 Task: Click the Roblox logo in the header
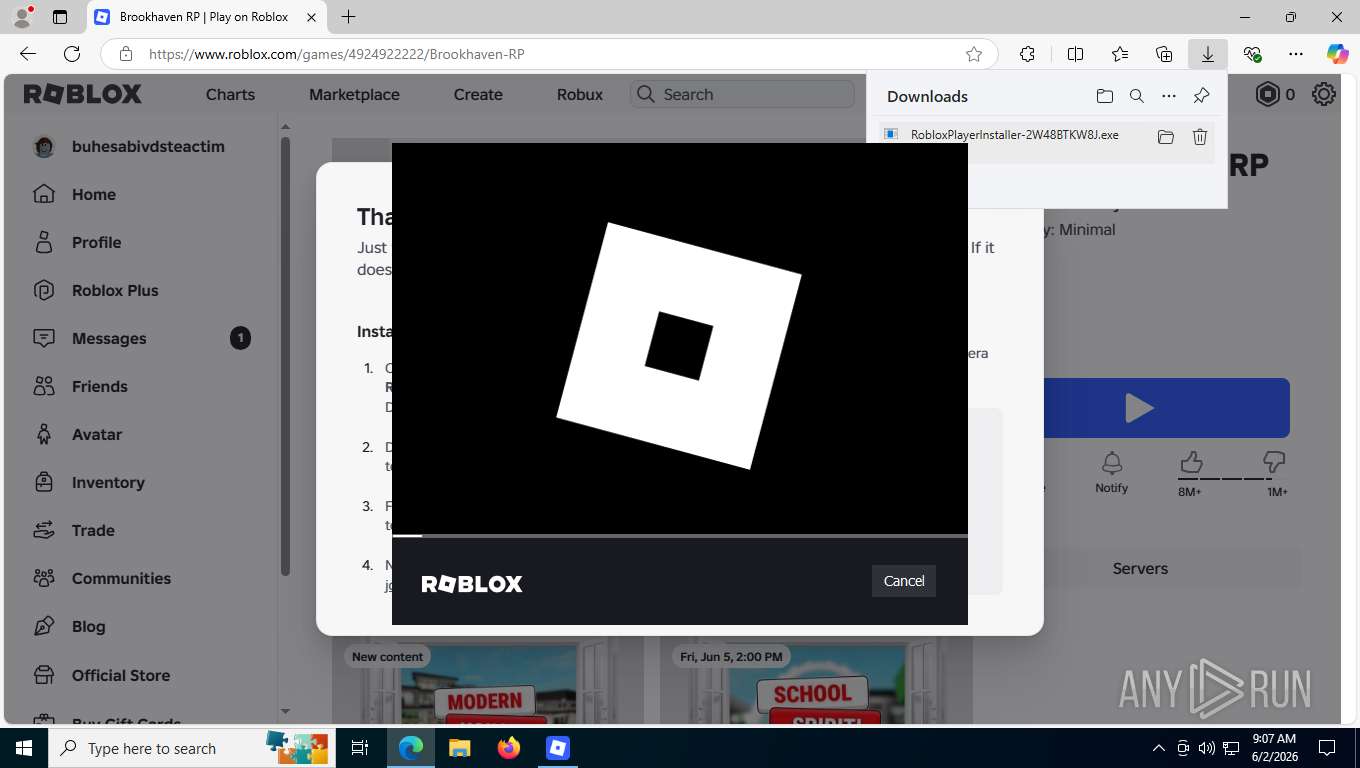point(83,94)
